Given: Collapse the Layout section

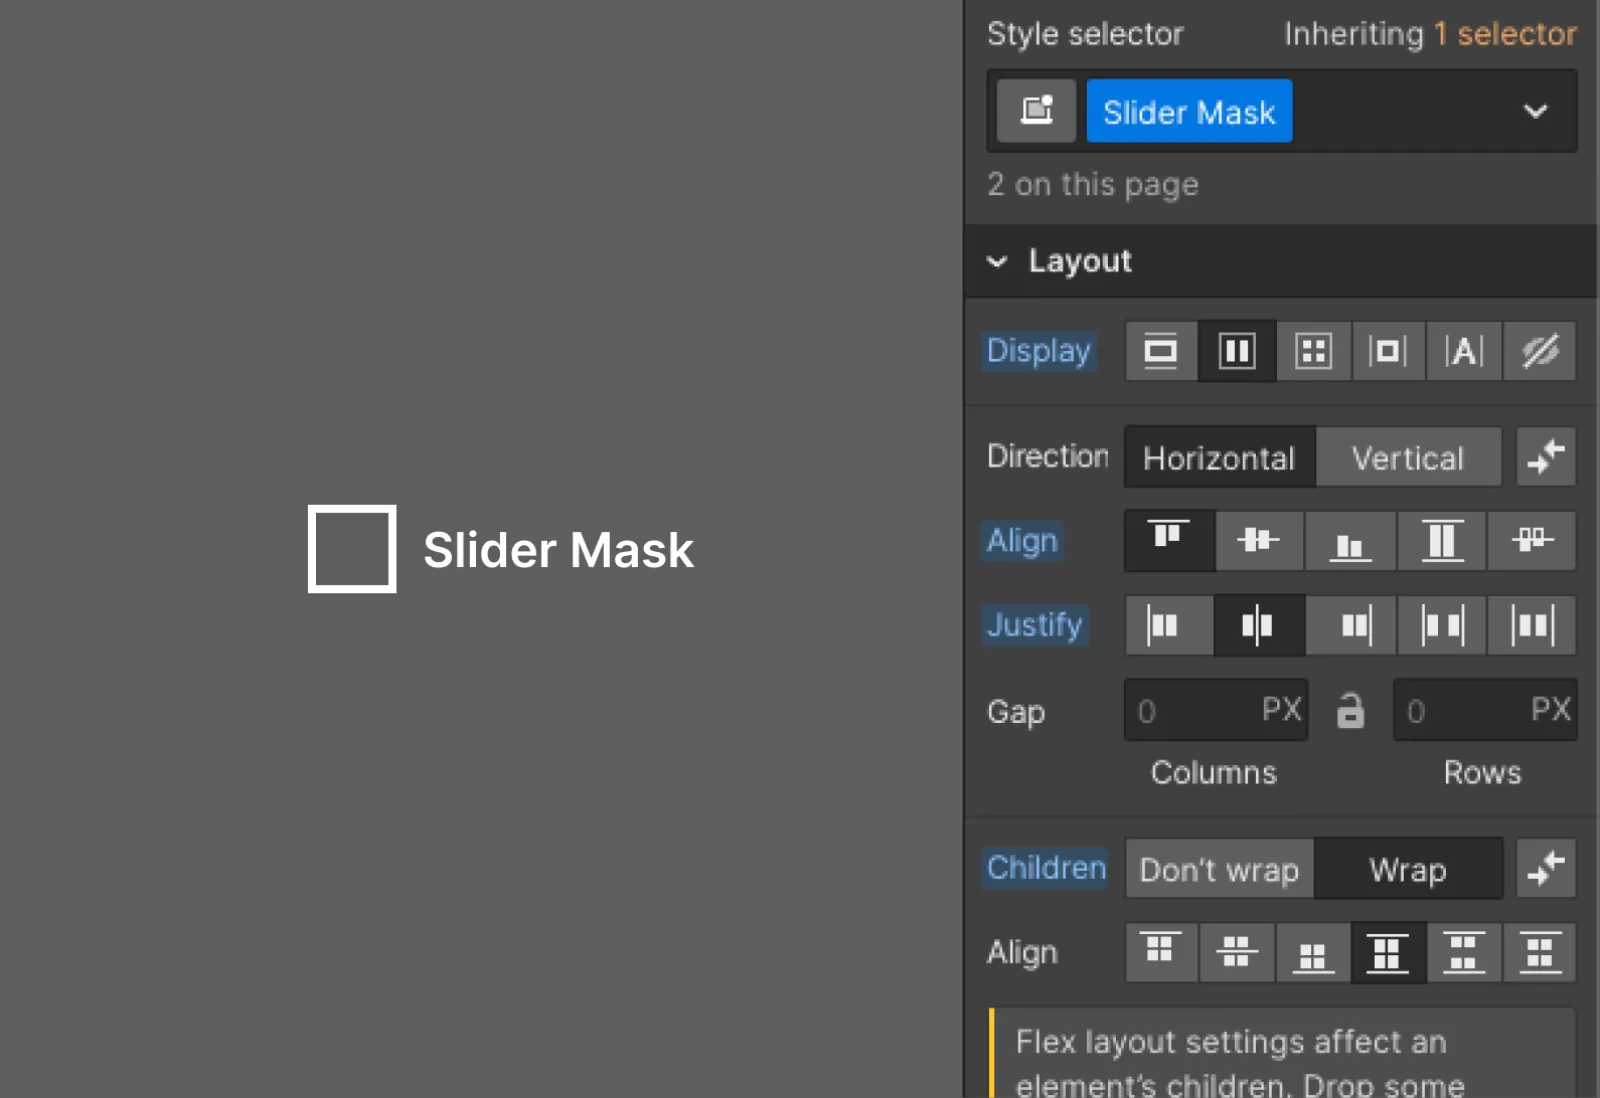Looking at the screenshot, I should point(996,262).
